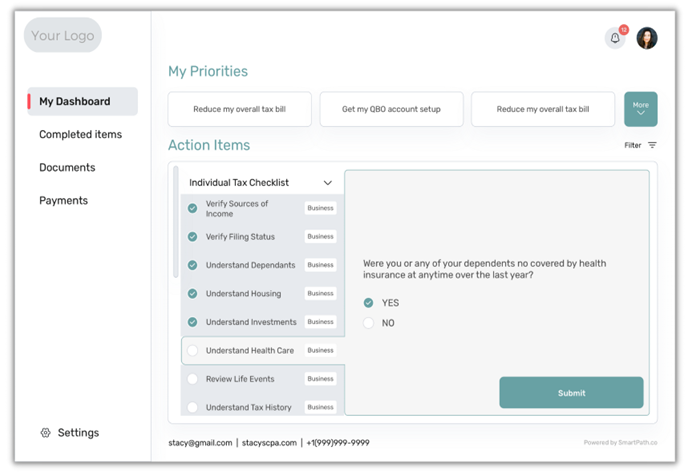Expand the Individual Tax Checklist dropdown
689x476 pixels.
click(x=327, y=183)
